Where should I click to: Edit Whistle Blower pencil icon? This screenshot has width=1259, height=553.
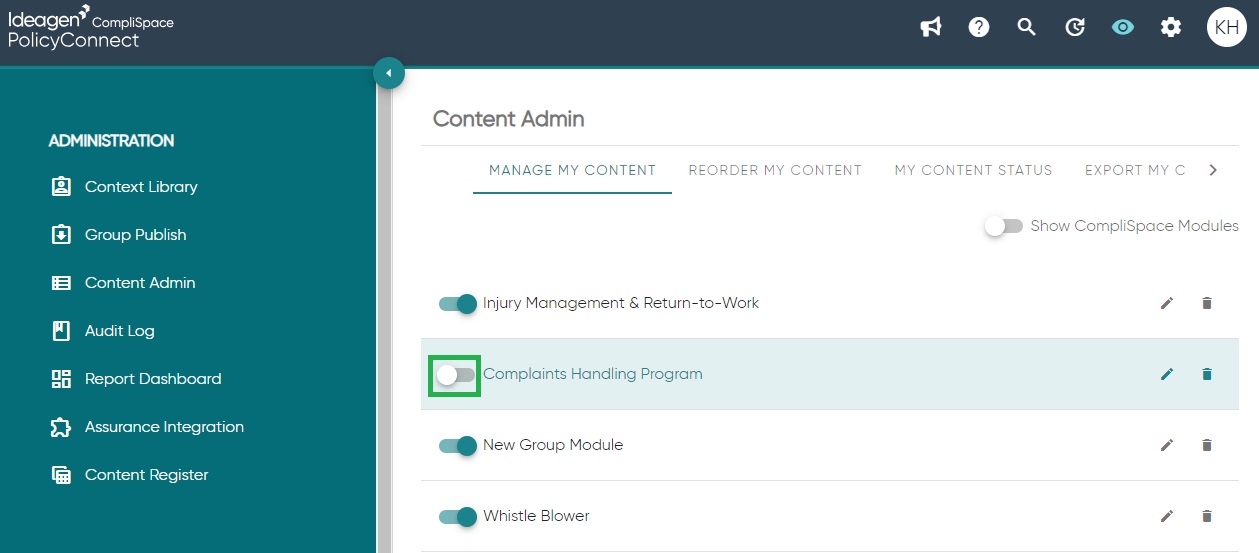tap(1167, 516)
